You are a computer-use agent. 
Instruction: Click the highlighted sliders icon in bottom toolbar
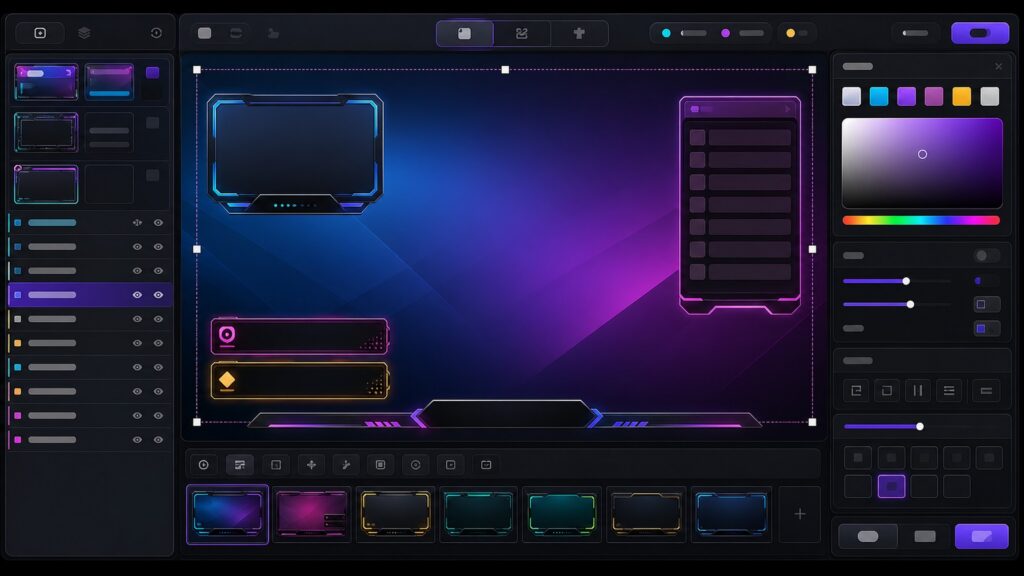tap(240, 464)
